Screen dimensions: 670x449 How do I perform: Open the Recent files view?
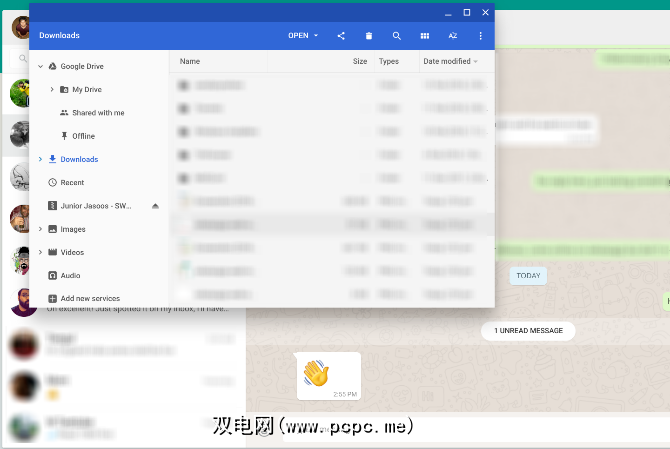coord(72,182)
